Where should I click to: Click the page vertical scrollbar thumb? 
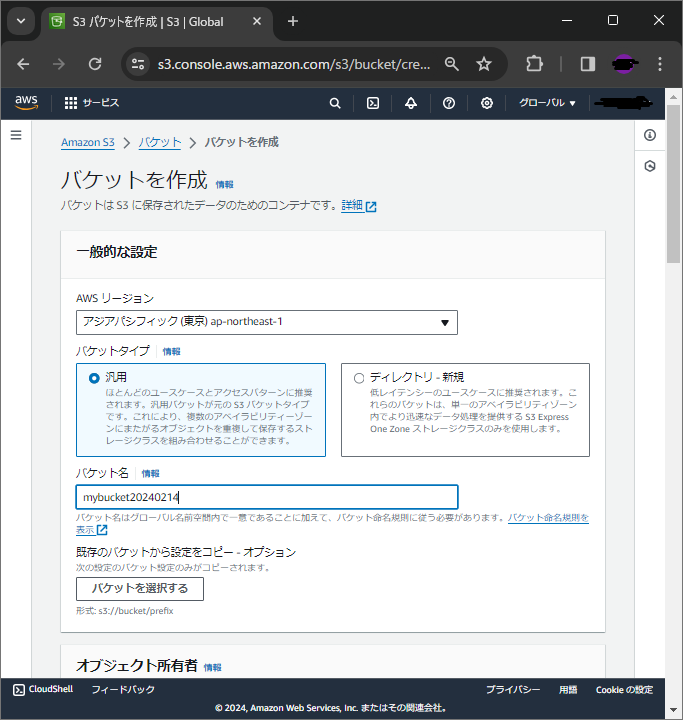click(x=673, y=184)
